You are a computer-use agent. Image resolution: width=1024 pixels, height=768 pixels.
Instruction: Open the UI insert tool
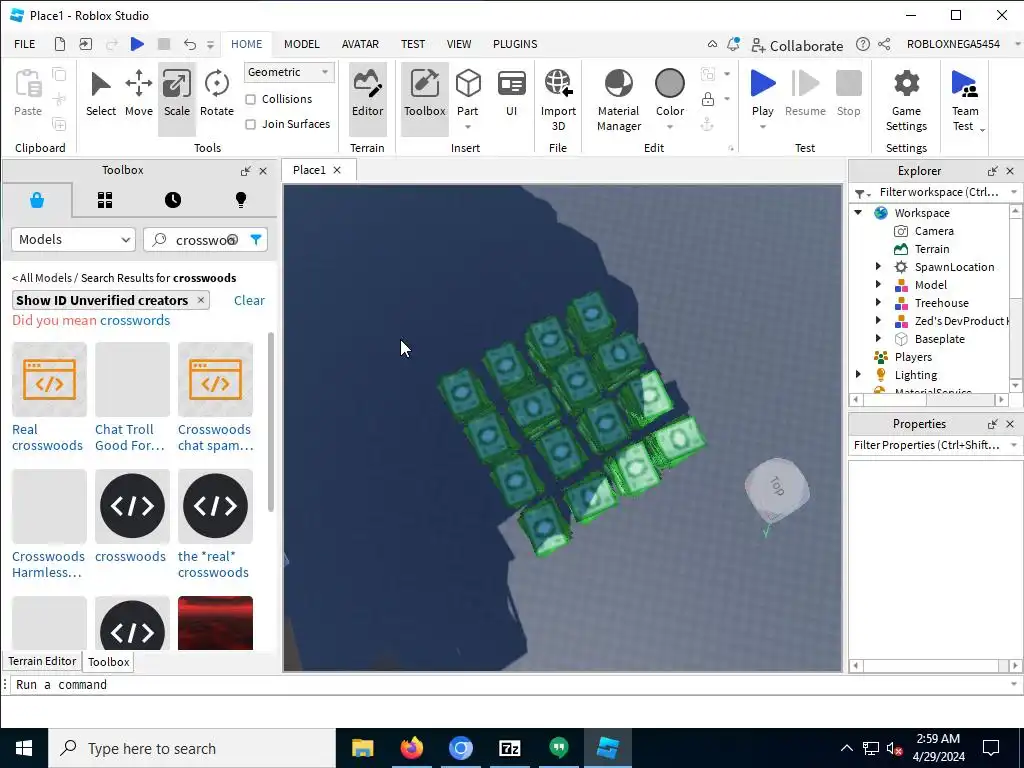[511, 95]
